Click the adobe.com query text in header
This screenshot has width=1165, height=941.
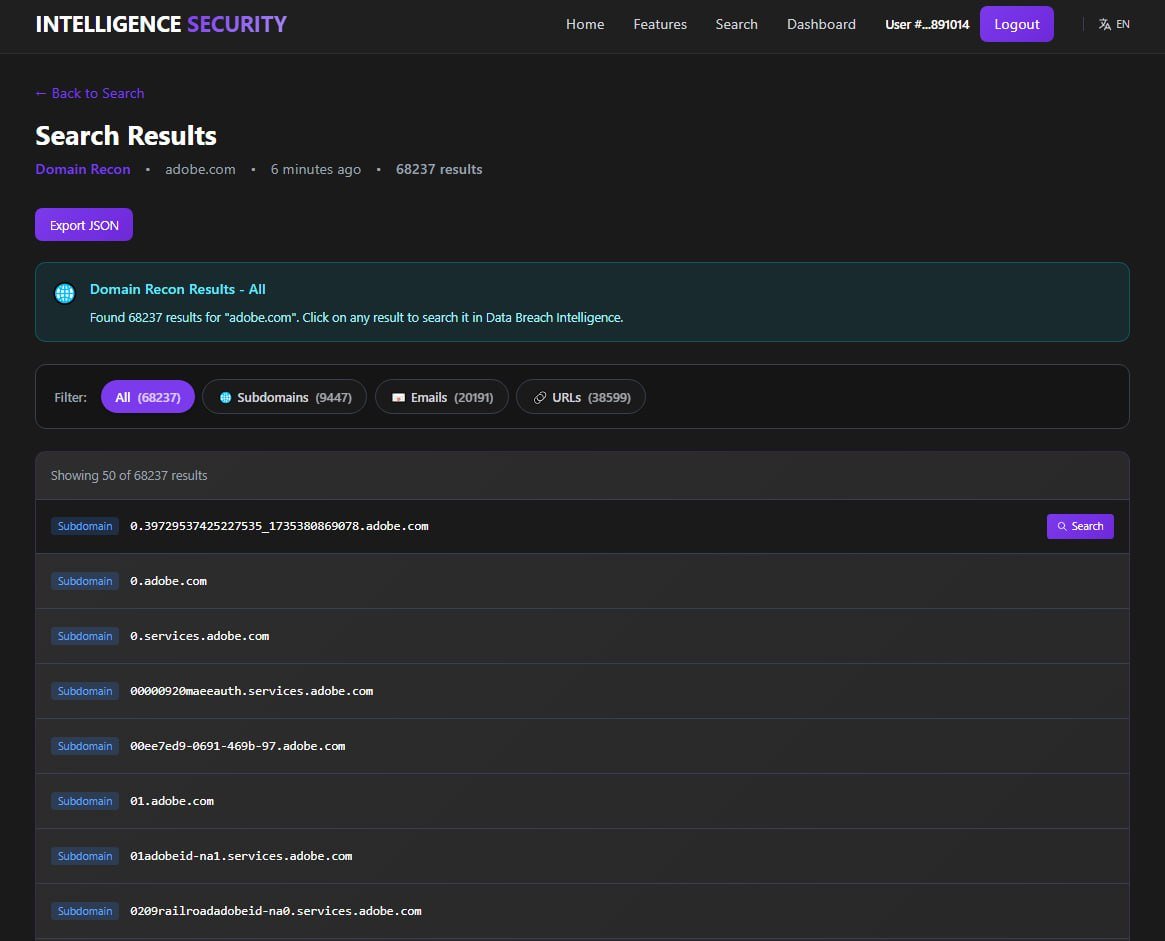200,169
